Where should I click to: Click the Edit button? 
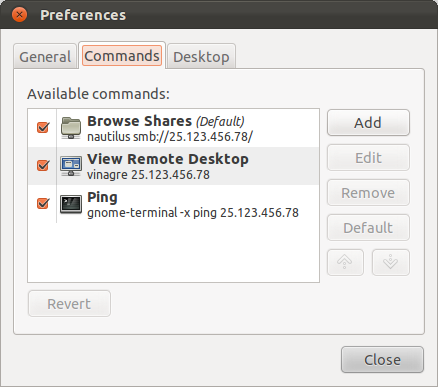[x=368, y=158]
